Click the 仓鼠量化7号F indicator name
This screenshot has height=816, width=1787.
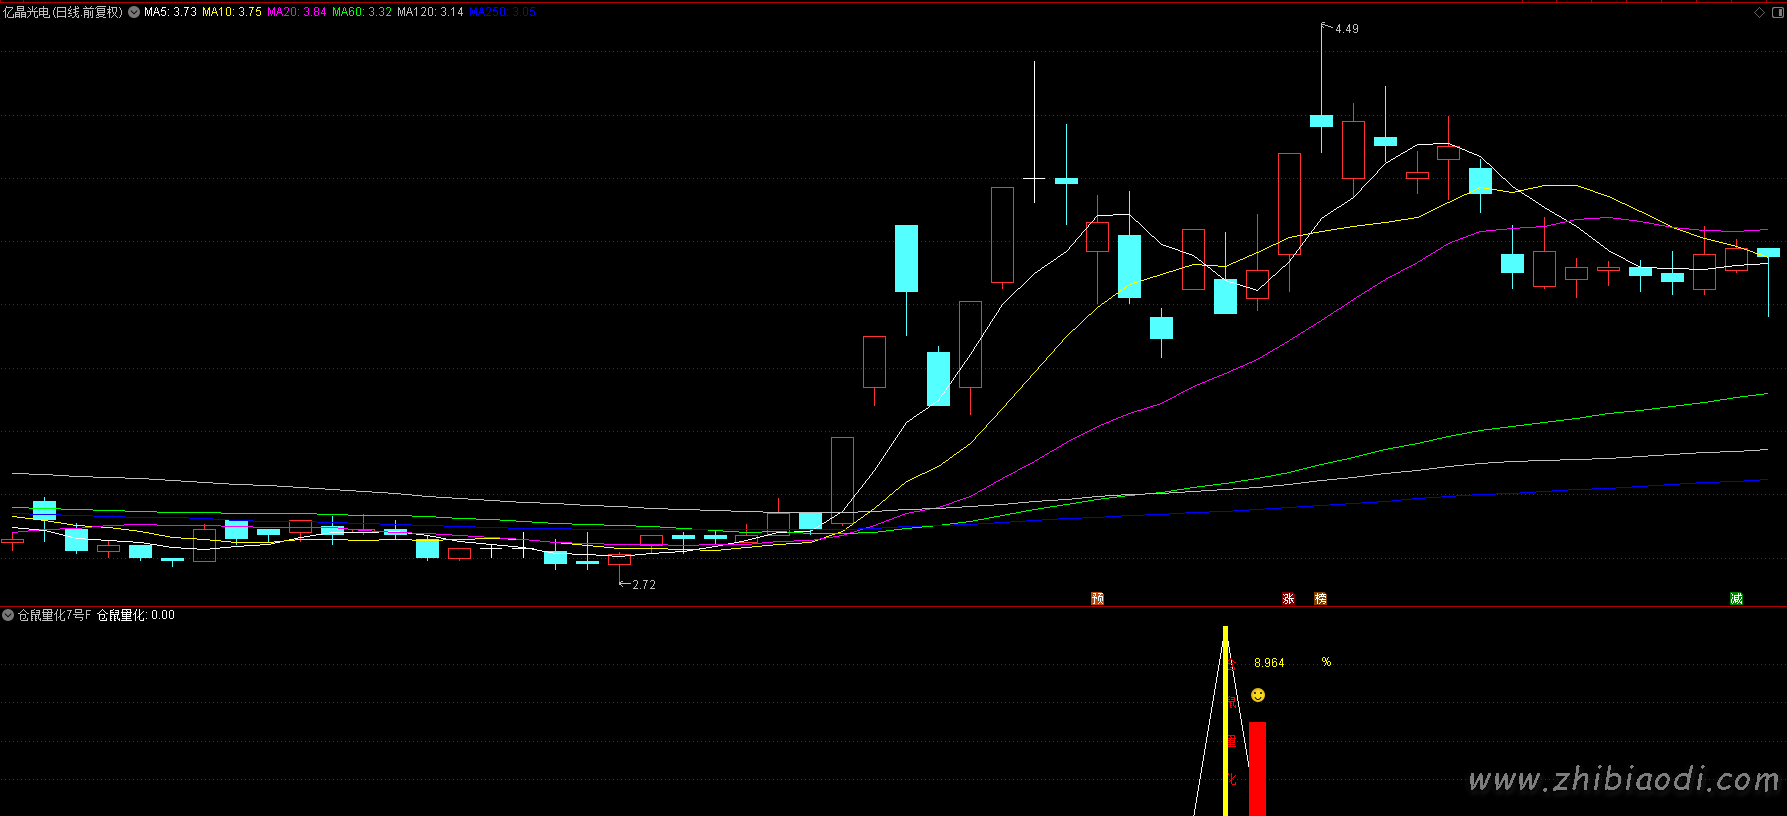(x=54, y=615)
